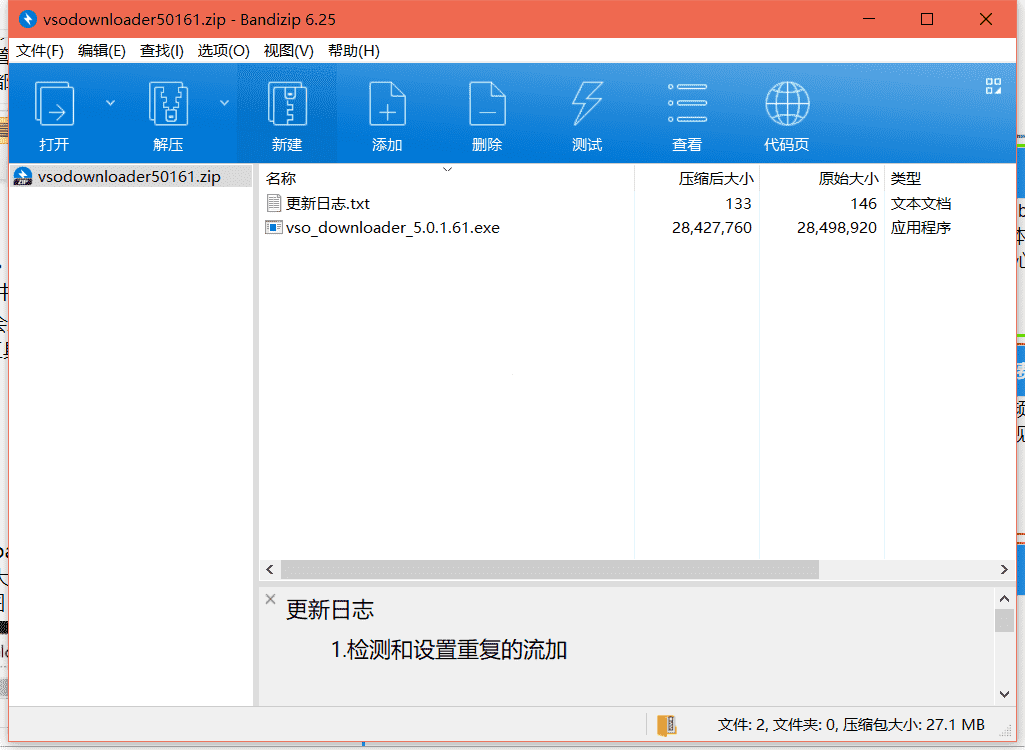Close the archive comment preview pane

(271, 599)
